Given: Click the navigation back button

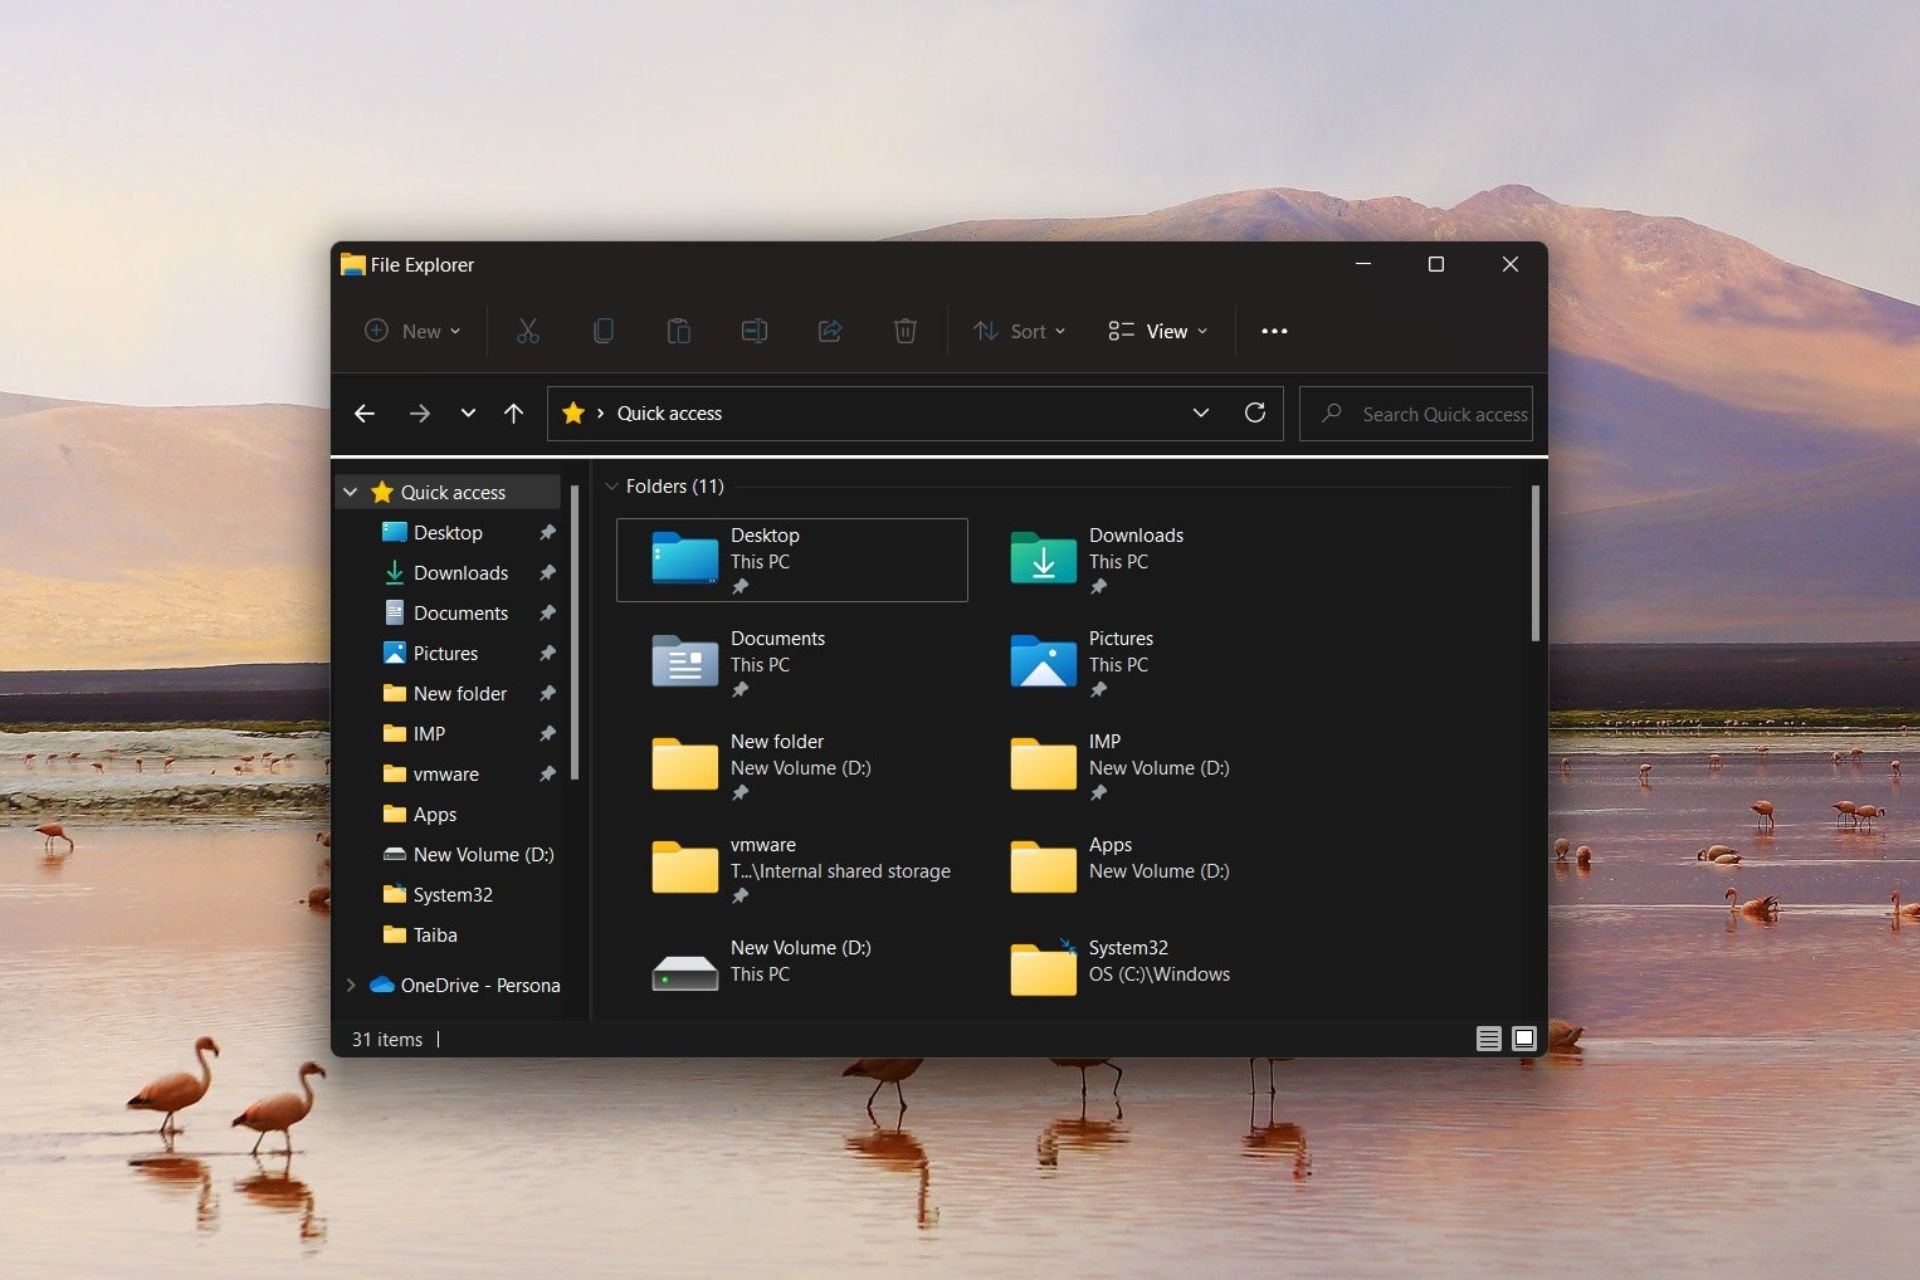Looking at the screenshot, I should 367,413.
